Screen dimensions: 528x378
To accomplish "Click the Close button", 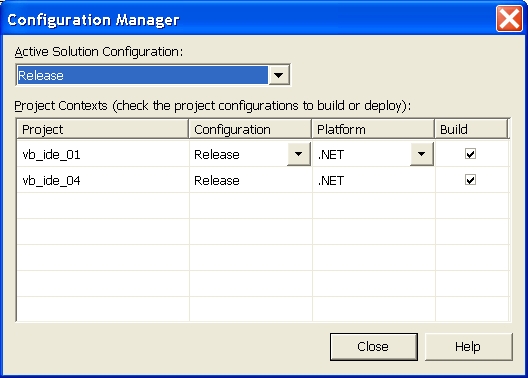I will point(374,347).
